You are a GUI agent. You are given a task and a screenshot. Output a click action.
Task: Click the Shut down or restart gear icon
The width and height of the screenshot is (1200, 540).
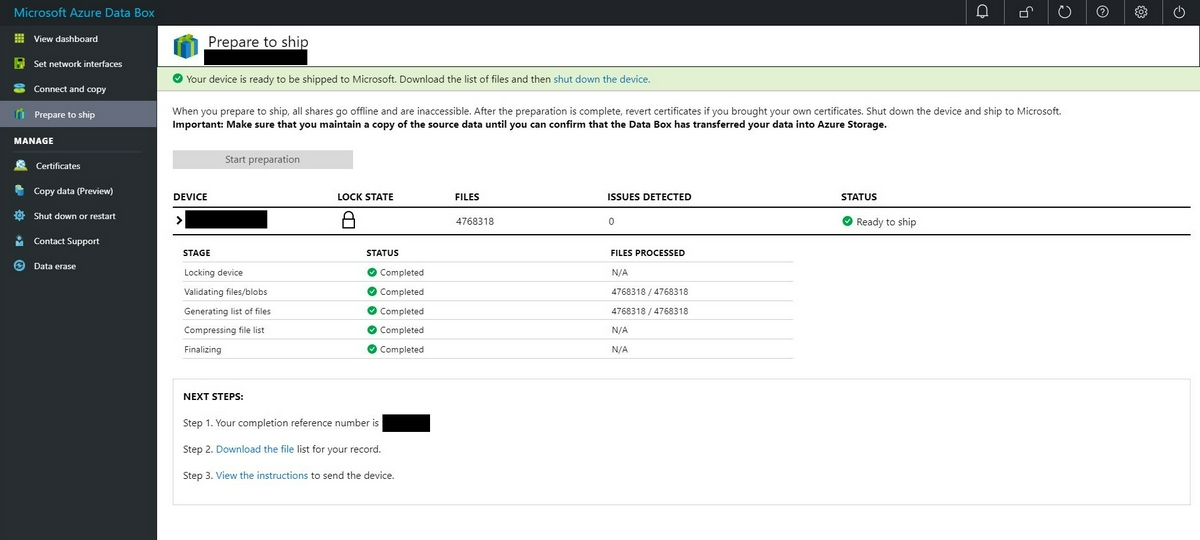(19, 216)
